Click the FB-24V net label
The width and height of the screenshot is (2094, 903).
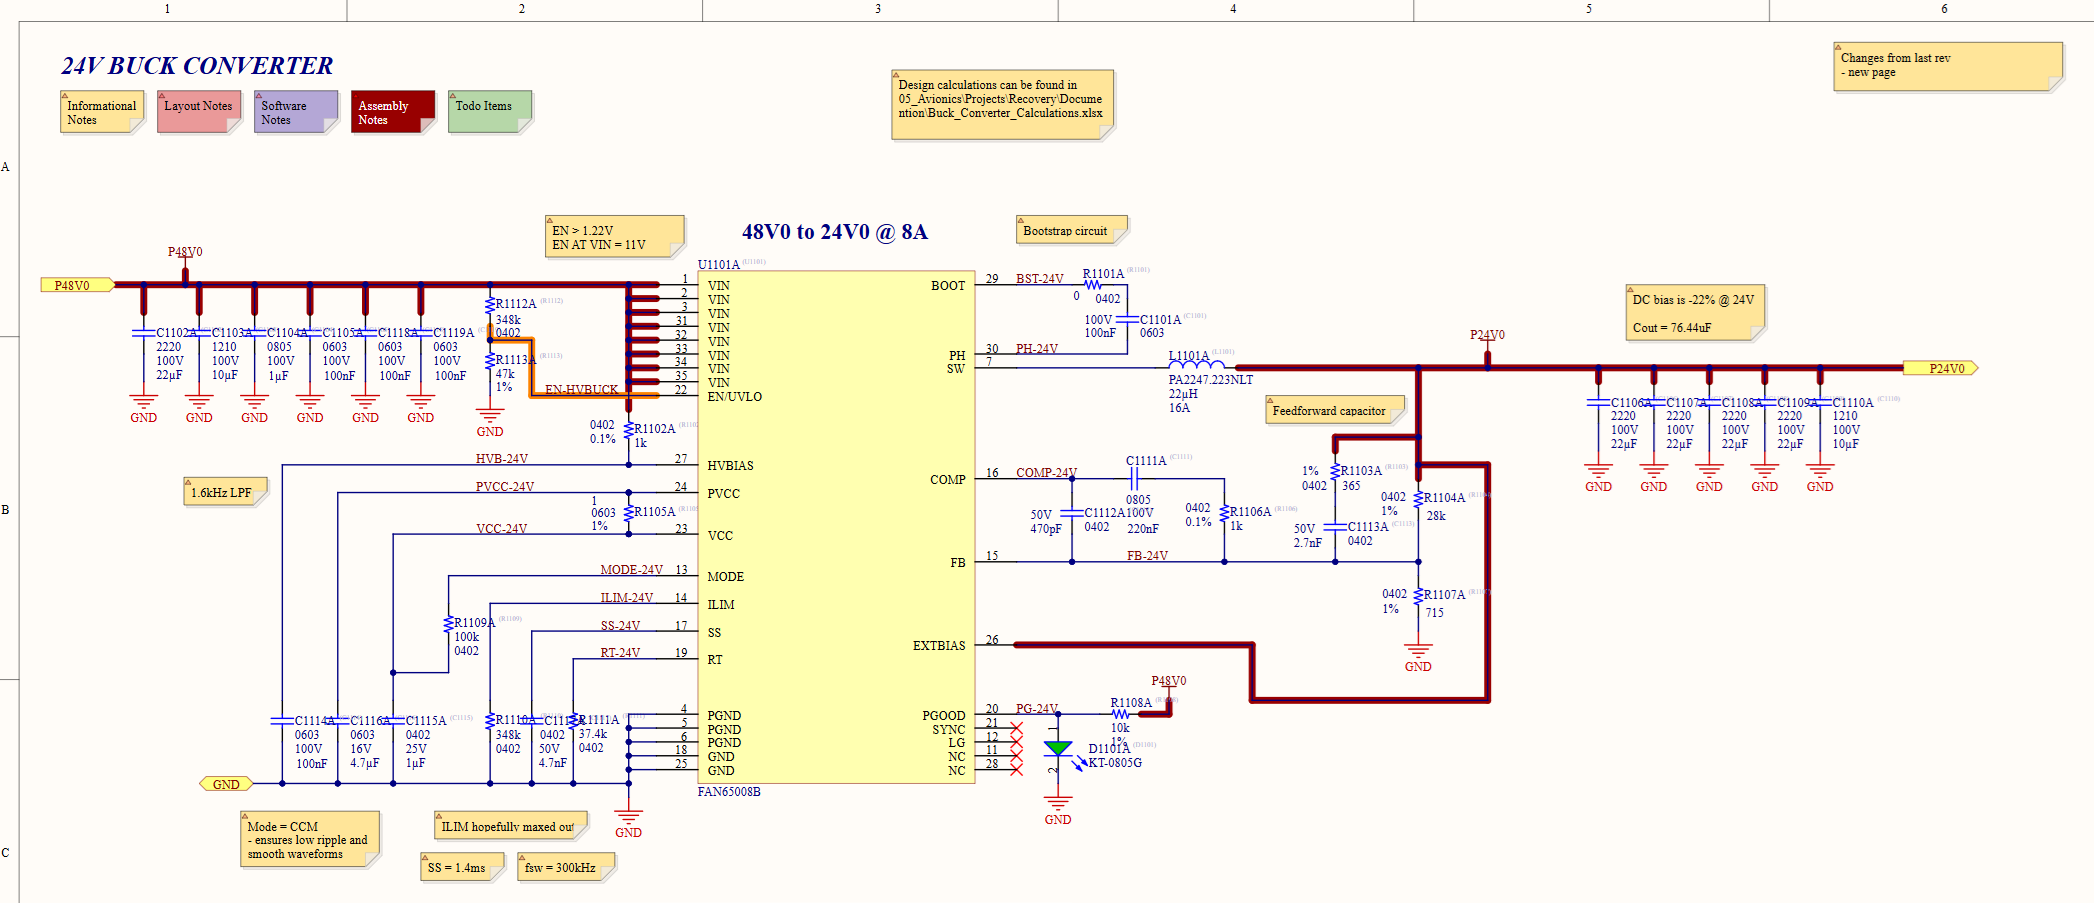1147,556
